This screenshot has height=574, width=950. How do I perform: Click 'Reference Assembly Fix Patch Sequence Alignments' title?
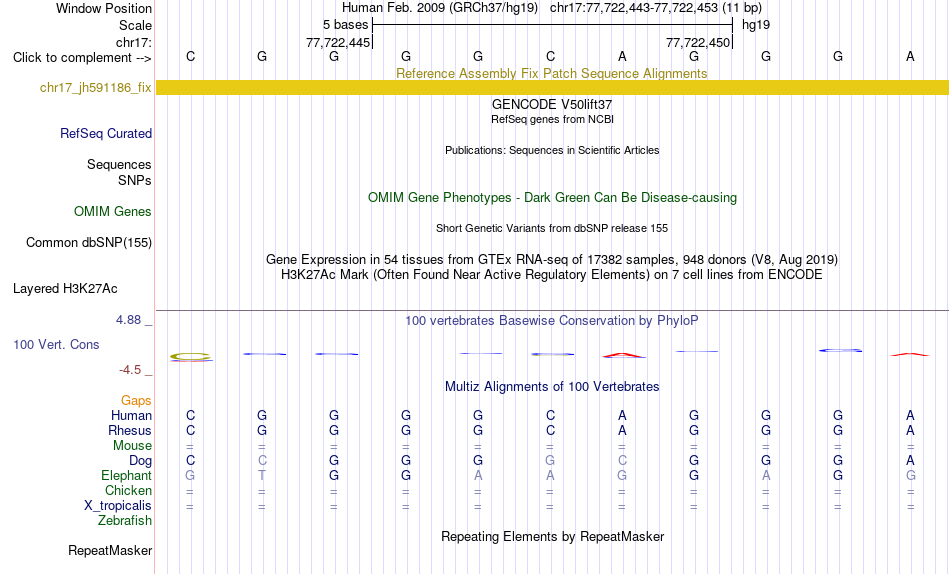point(551,73)
